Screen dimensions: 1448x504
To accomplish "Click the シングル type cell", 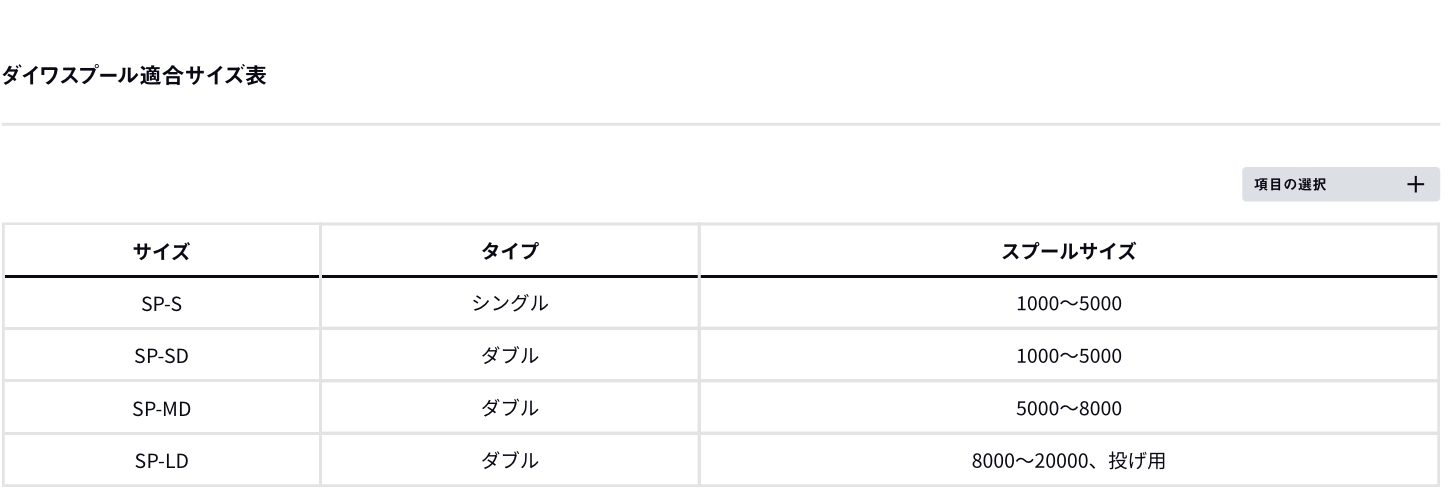I will click(x=509, y=304).
